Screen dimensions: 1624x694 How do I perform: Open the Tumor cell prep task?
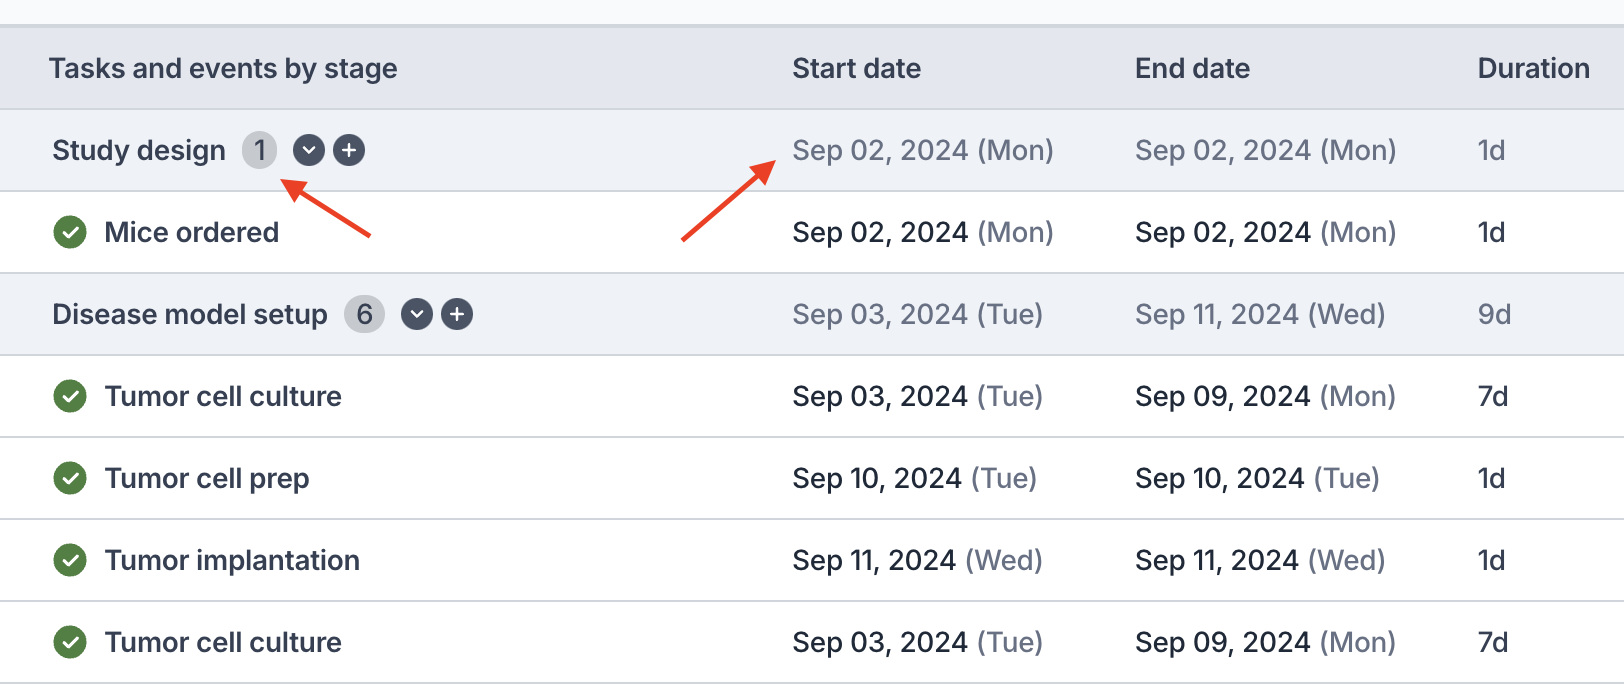pos(207,478)
